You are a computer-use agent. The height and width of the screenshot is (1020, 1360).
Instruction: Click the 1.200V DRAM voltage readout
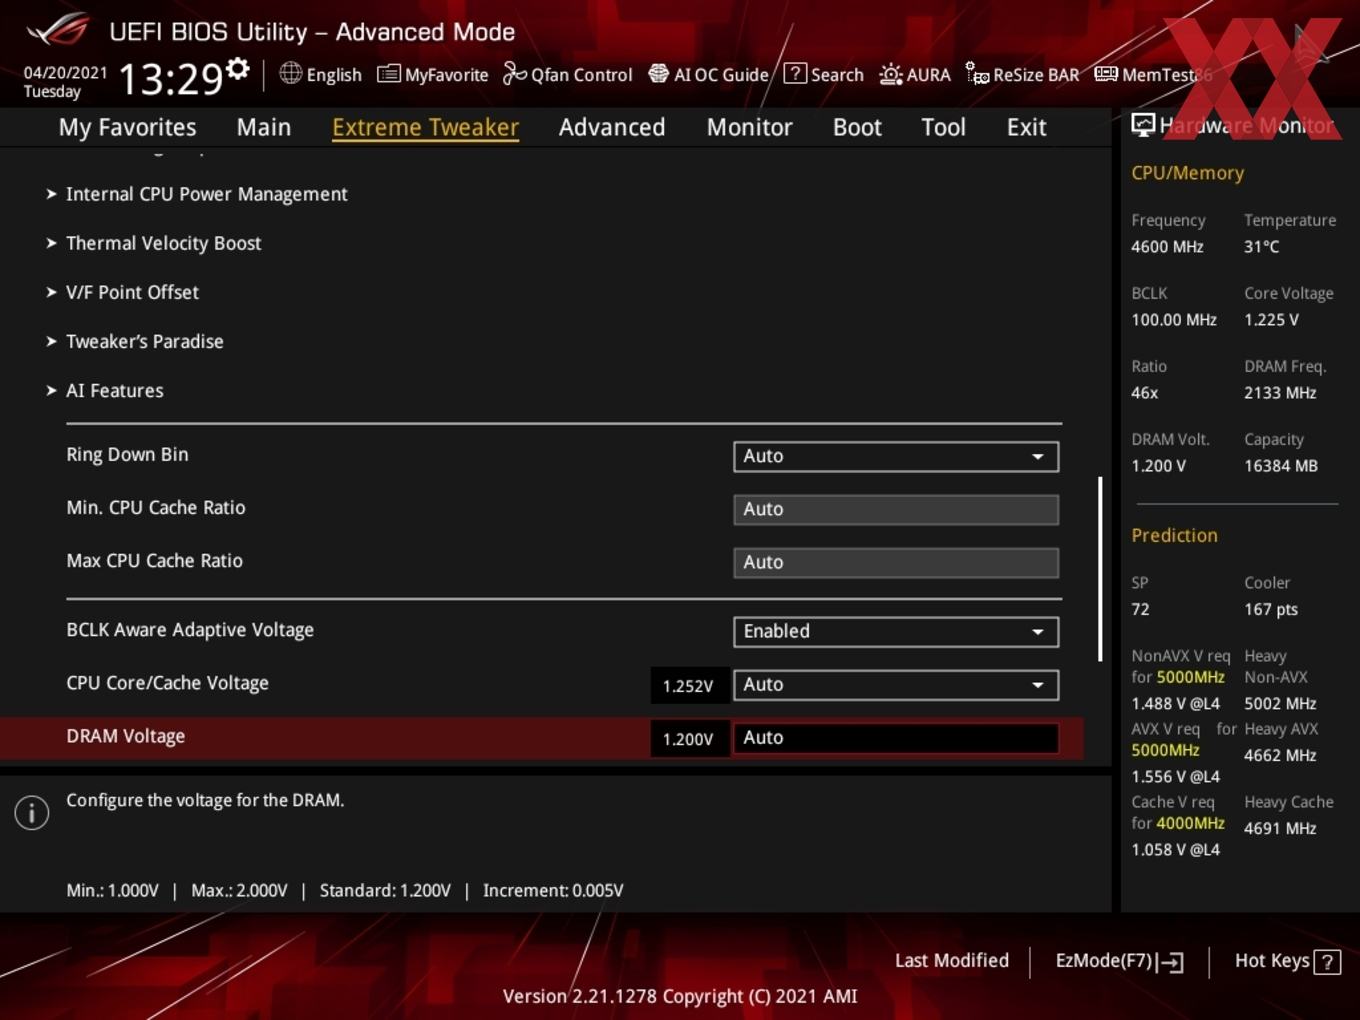pos(688,739)
